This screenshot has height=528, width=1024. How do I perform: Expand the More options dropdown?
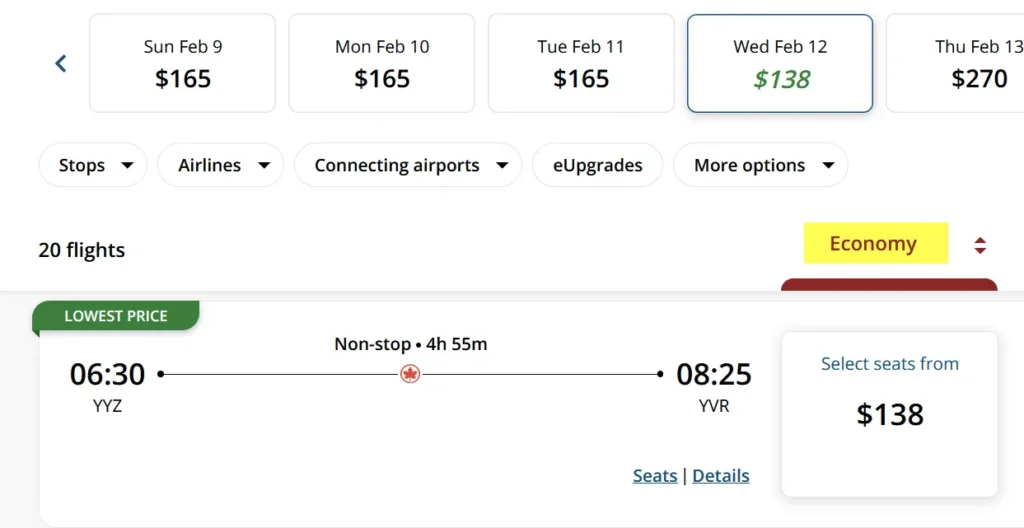(761, 165)
